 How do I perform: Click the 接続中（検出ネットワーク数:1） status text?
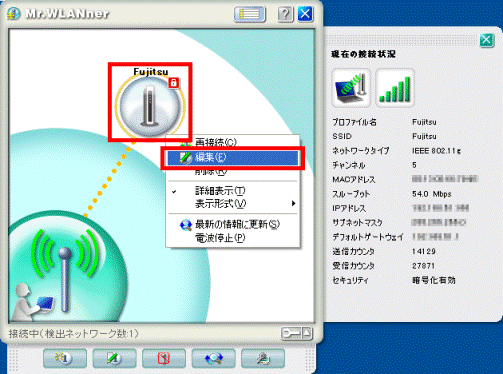click(73, 333)
